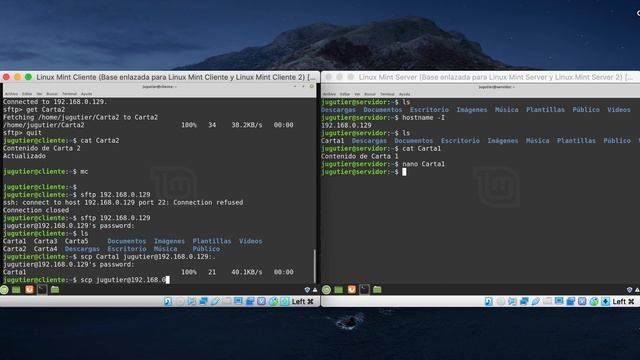Open Buscar menu in Server terminal

pos(370,93)
